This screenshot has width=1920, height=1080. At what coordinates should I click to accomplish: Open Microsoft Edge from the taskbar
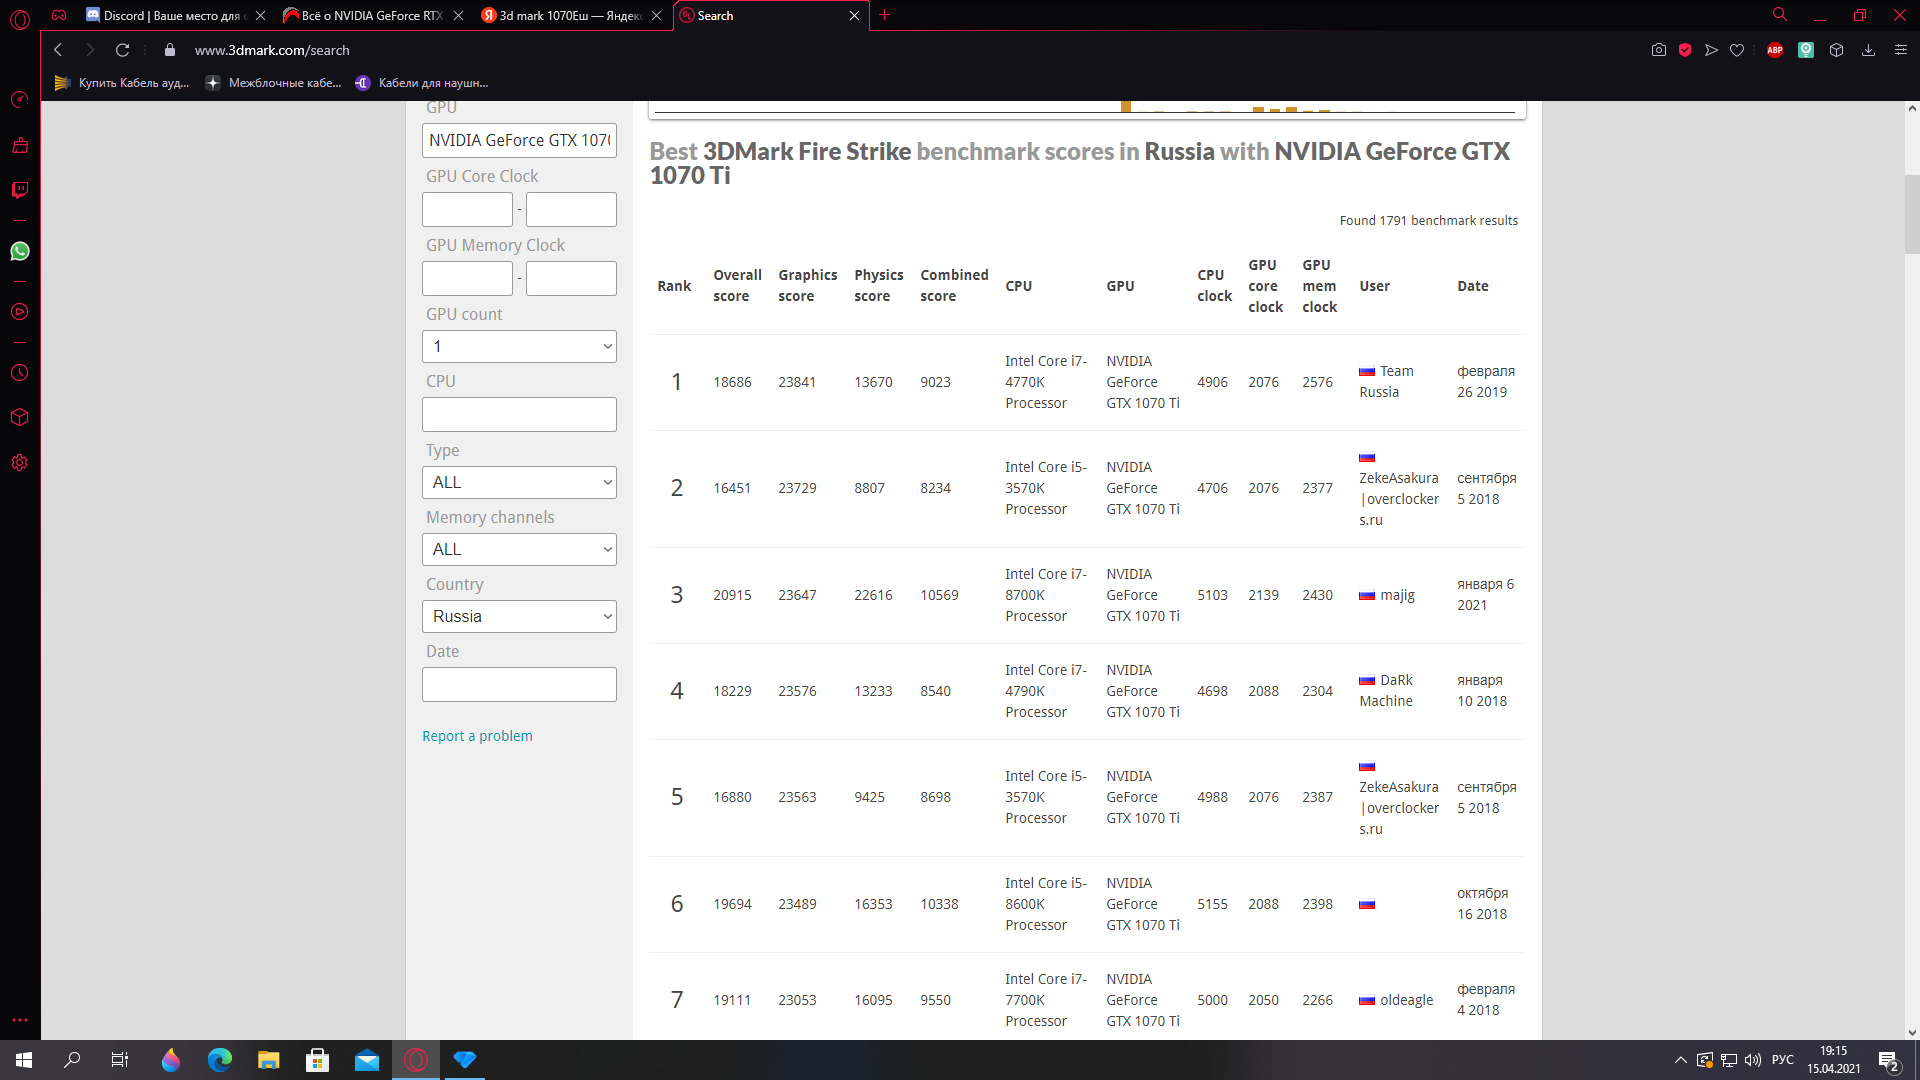tap(219, 1060)
